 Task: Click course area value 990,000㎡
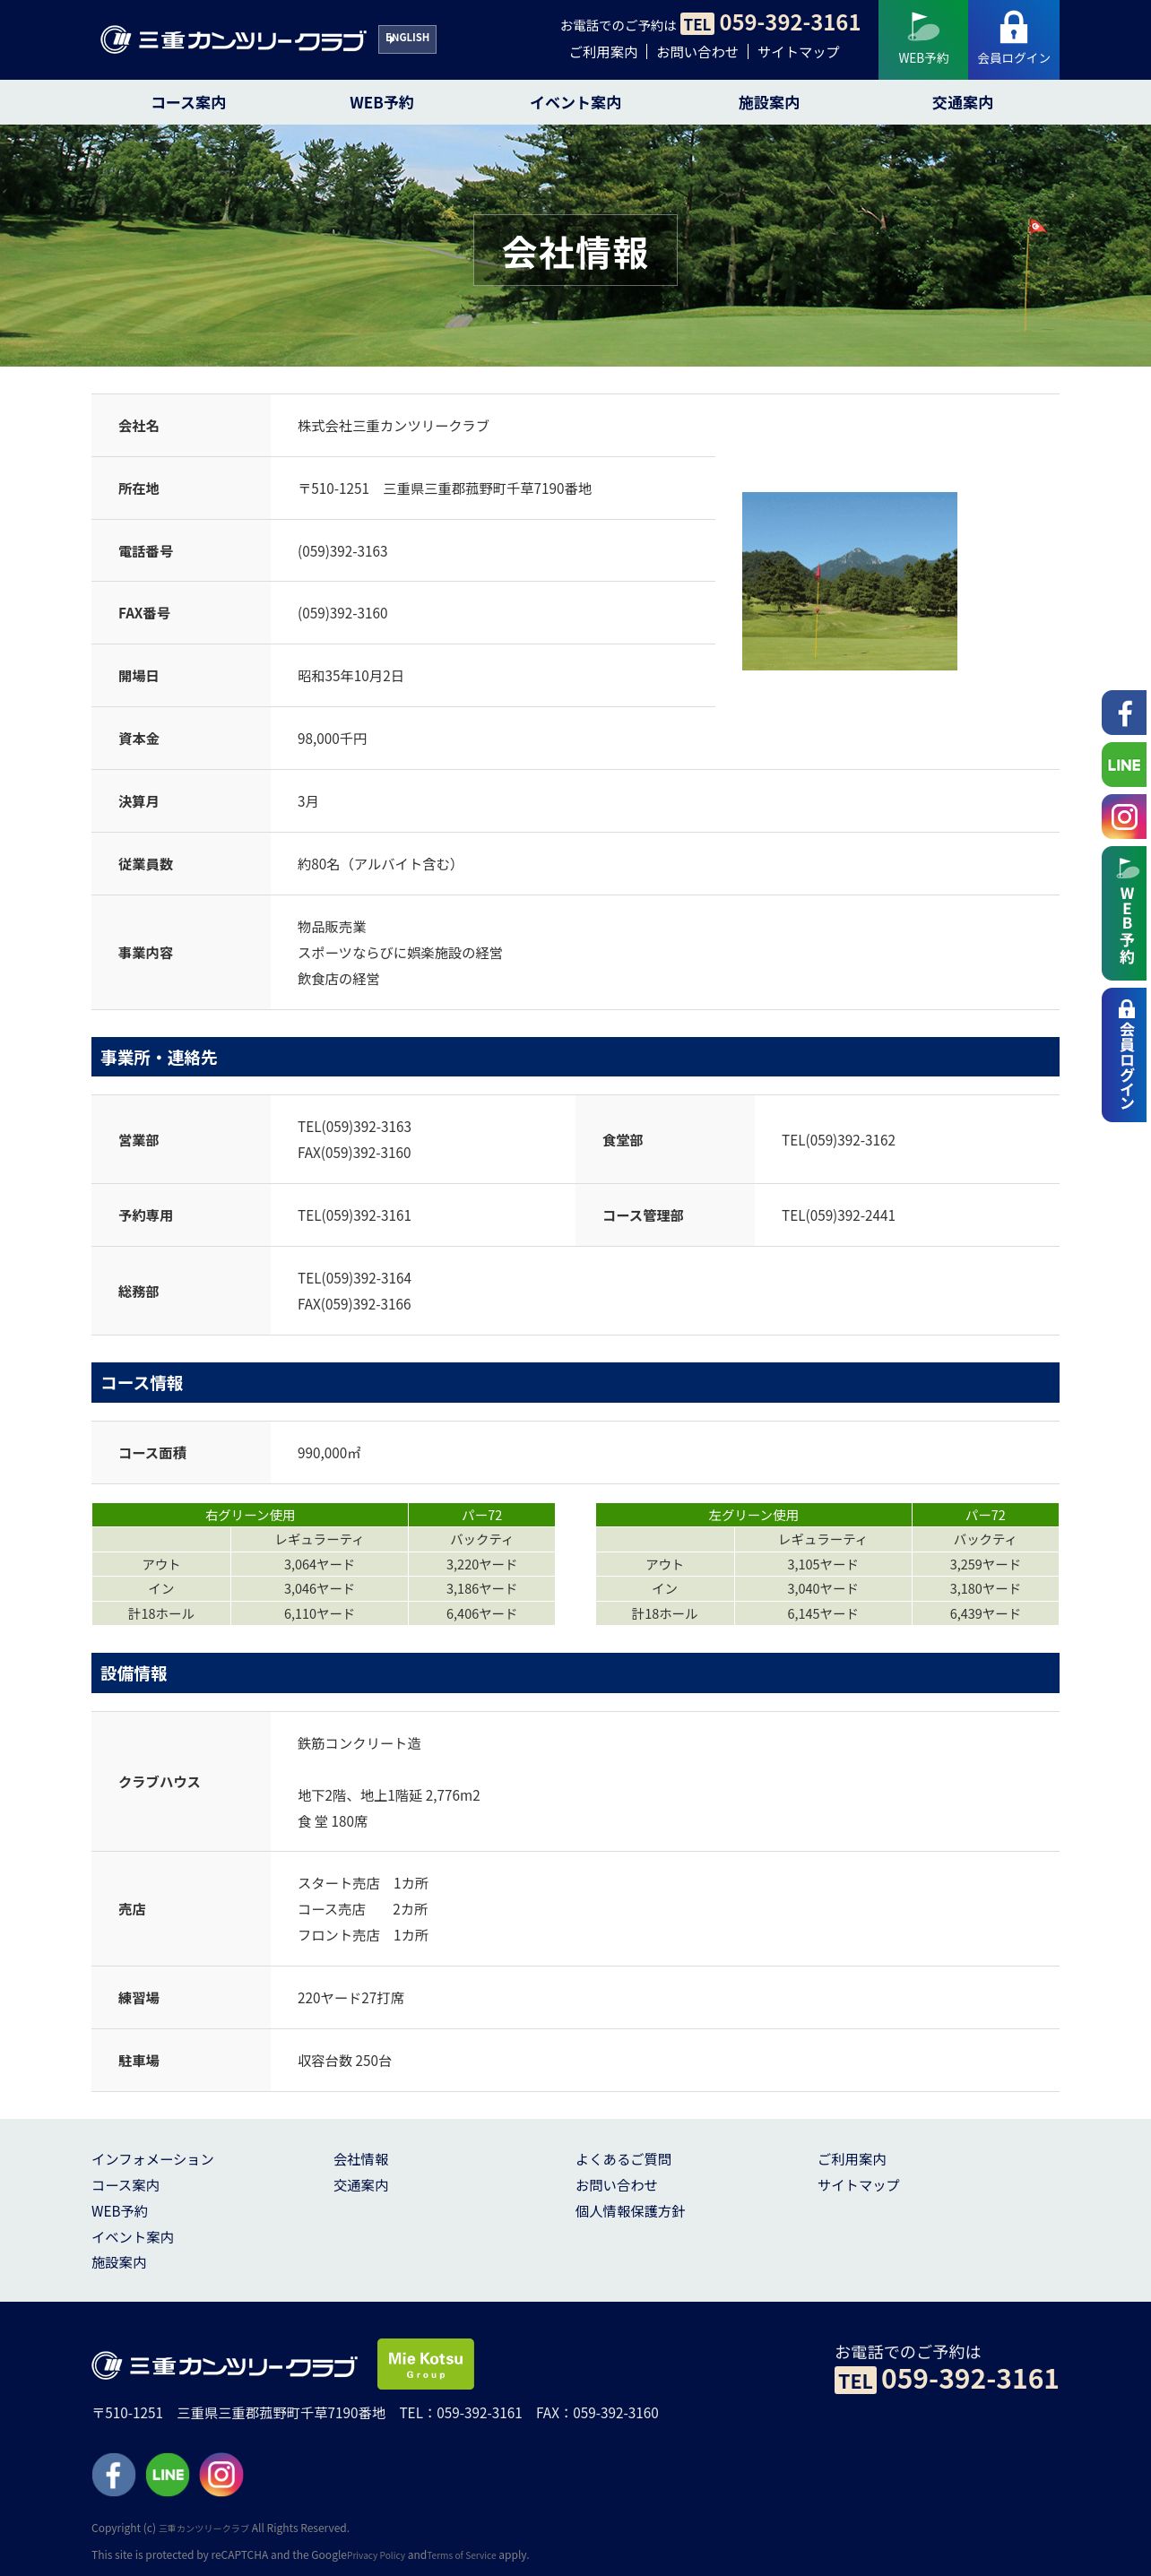pyautogui.click(x=329, y=1453)
